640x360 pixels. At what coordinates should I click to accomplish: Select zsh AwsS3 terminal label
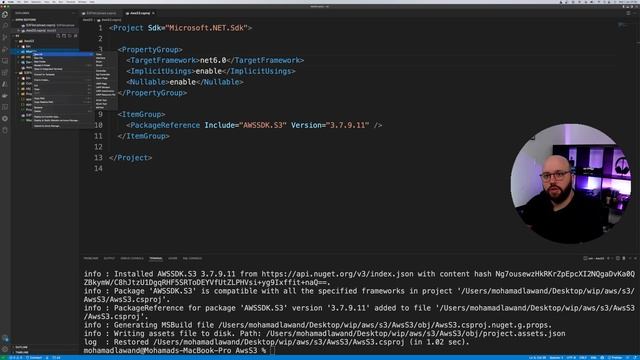tap(594, 258)
